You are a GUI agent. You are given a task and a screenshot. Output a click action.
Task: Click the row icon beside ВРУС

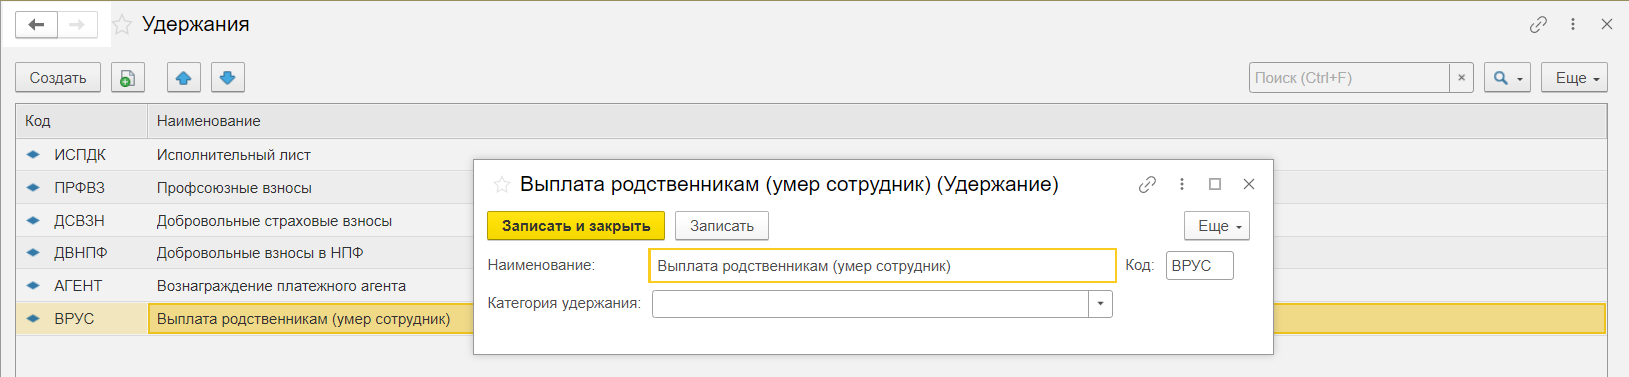tap(33, 319)
